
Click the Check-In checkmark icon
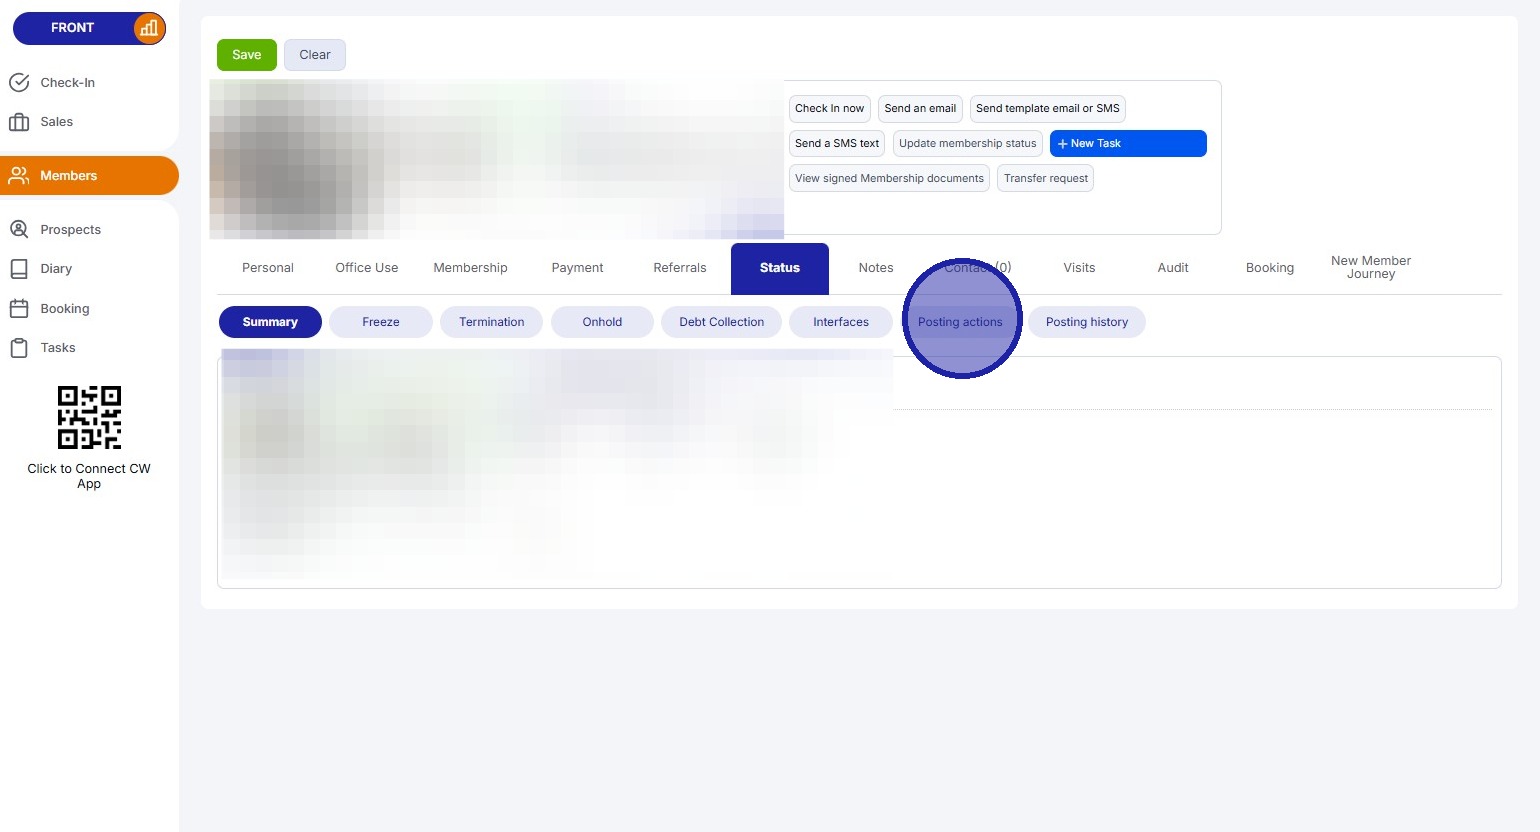pos(19,82)
